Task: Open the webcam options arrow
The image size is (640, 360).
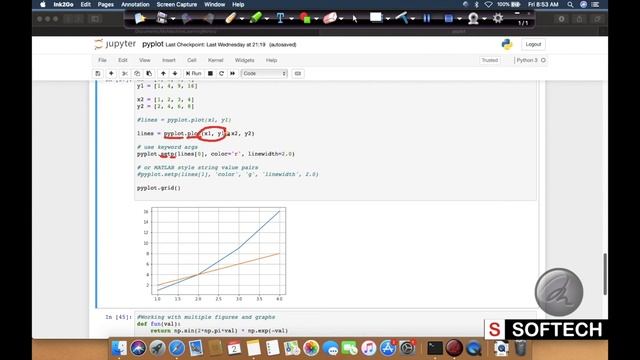Action: [484, 19]
